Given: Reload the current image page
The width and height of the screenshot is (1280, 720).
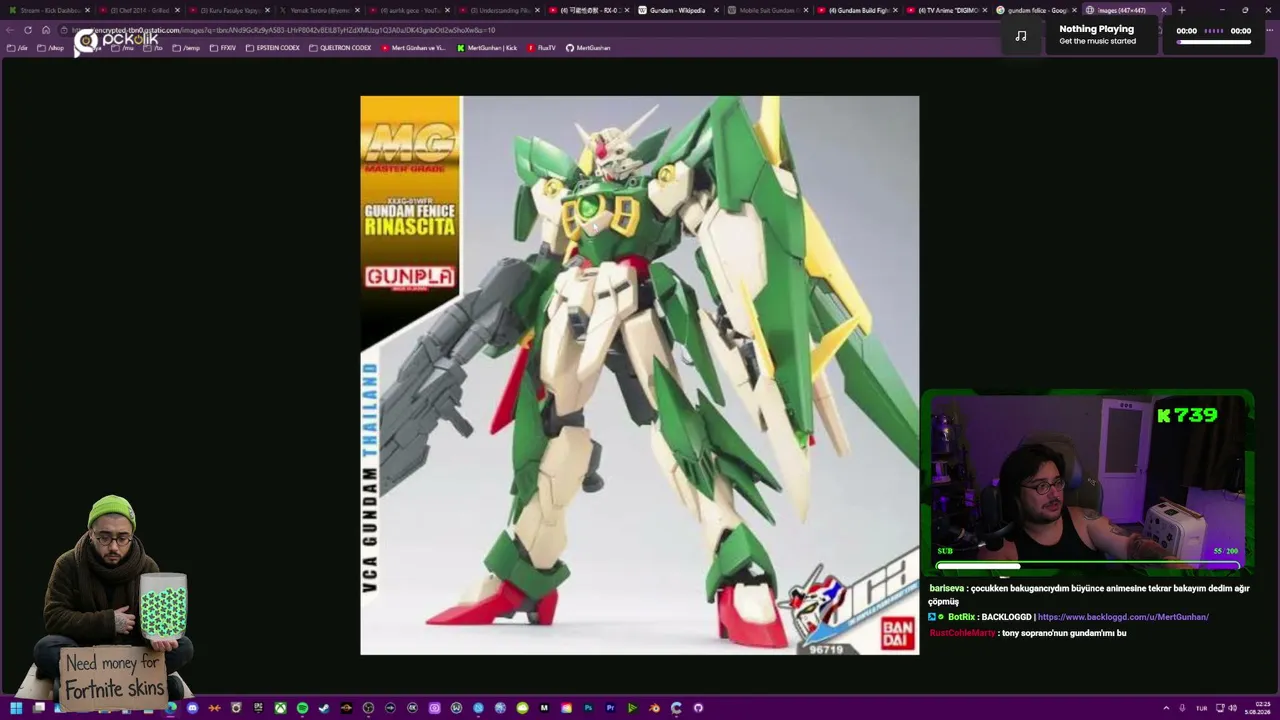Looking at the screenshot, I should pyautogui.click(x=28, y=30).
